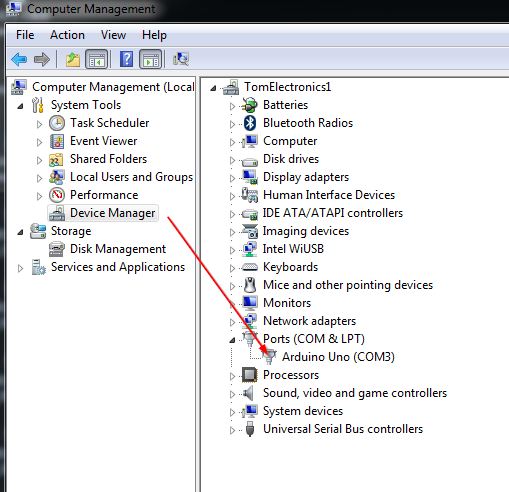
Task: Select Arduino Uno (COM3) device
Action: point(338,357)
